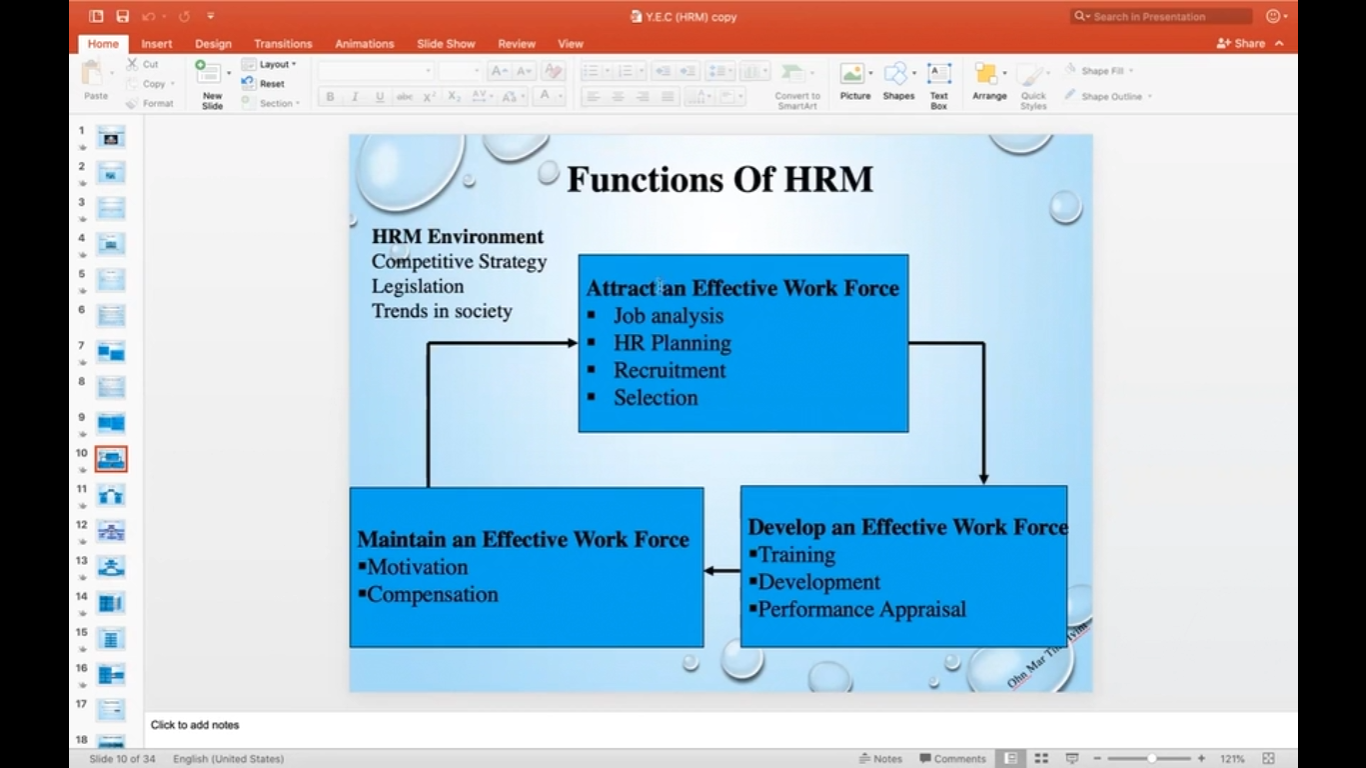Click Increase Font Size icon
1366x768 pixels.
click(499, 71)
